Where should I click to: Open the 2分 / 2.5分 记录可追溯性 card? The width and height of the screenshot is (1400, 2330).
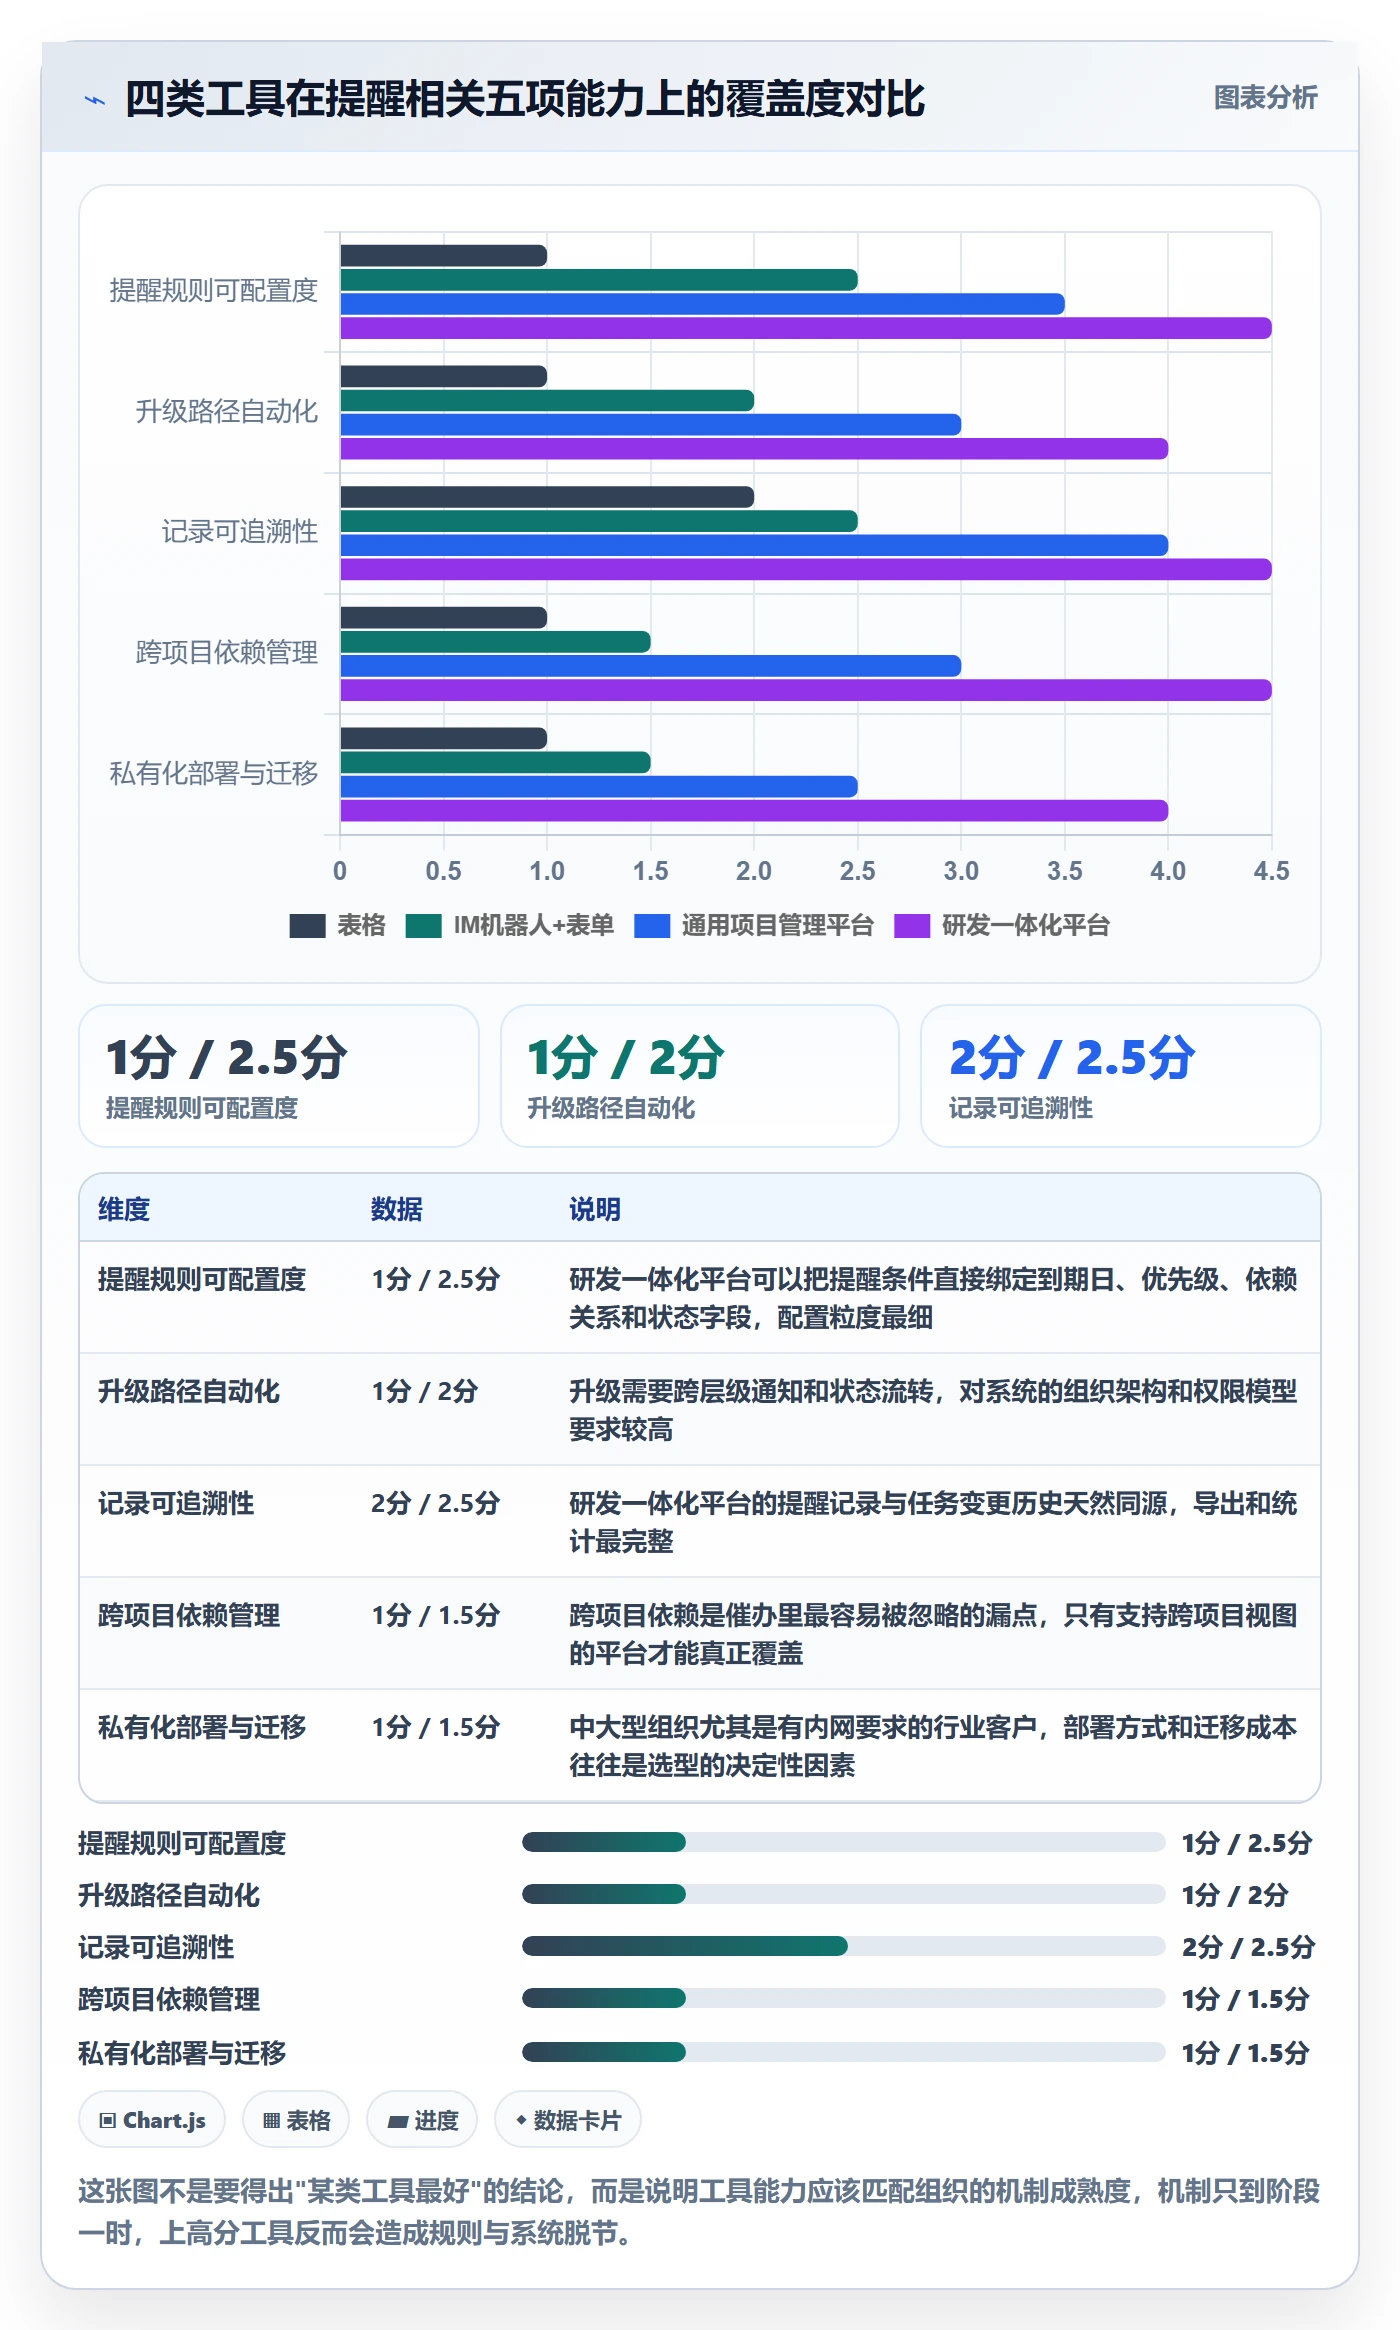[1121, 1076]
